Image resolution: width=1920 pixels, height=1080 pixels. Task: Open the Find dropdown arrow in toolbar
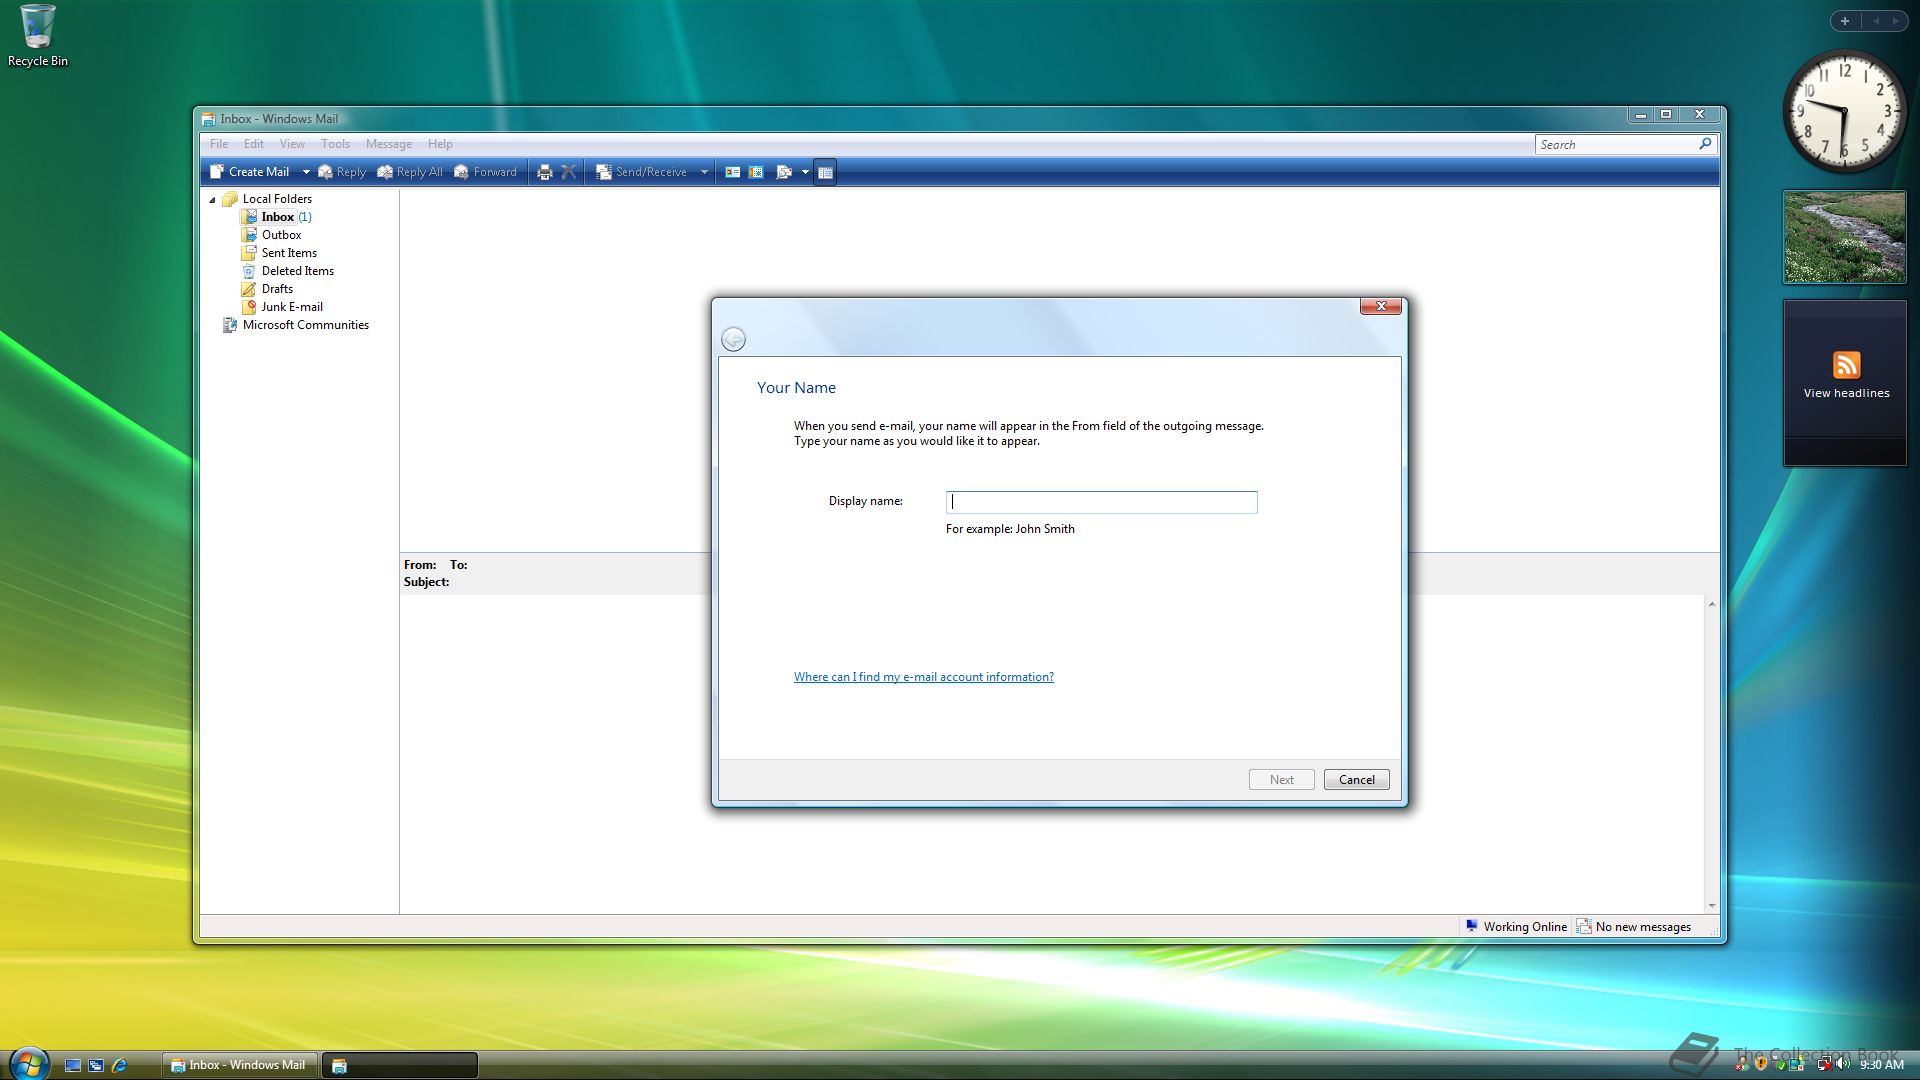coord(805,172)
